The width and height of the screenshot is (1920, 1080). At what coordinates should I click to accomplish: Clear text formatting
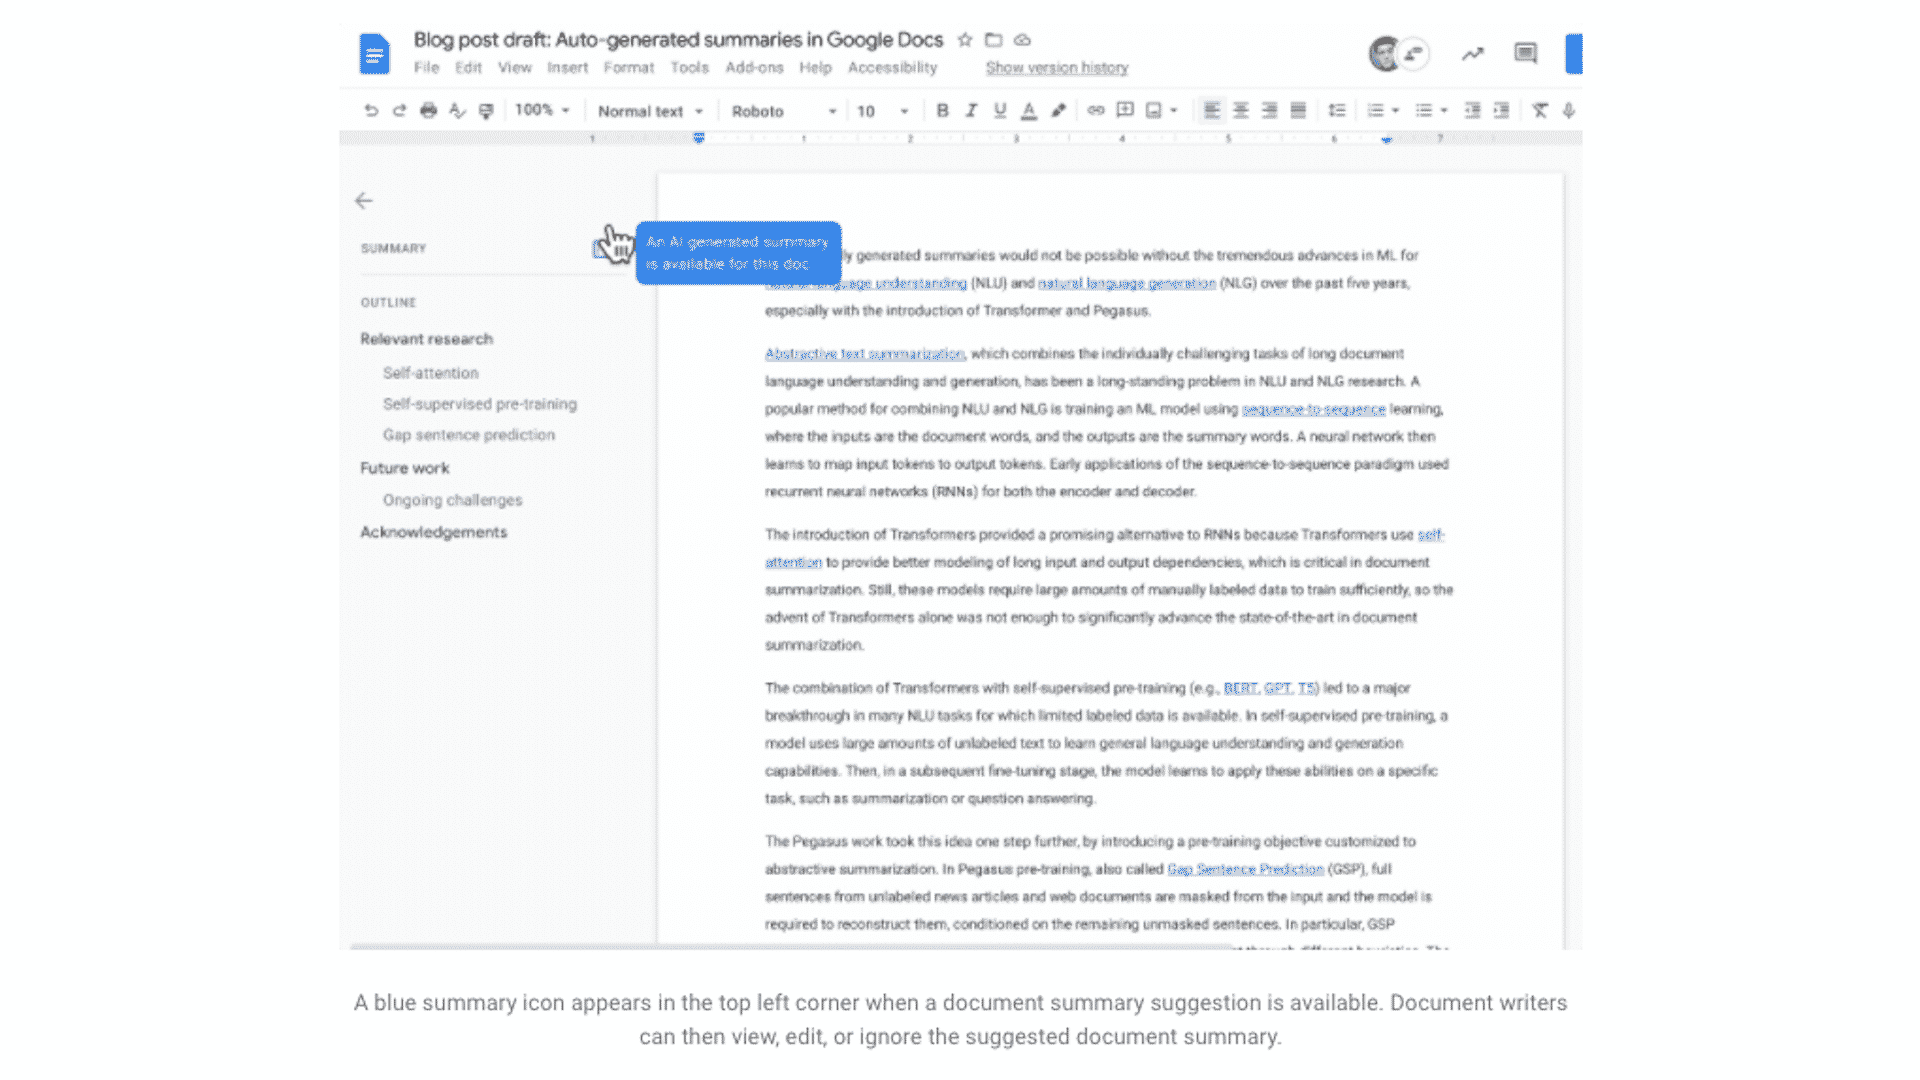click(x=1540, y=111)
